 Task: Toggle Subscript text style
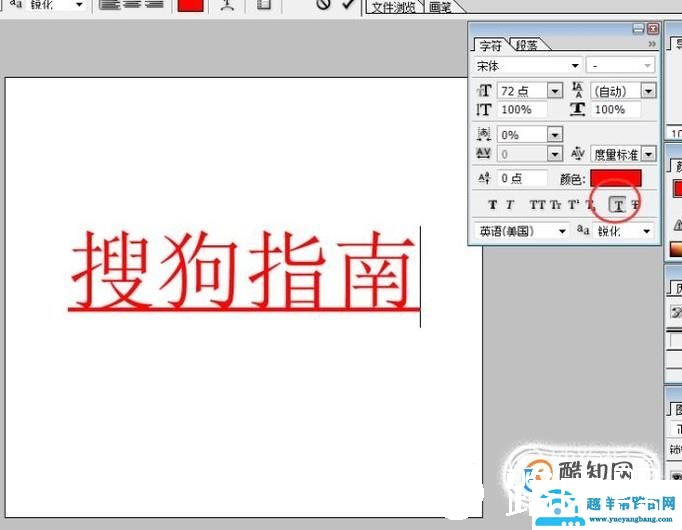(590, 205)
